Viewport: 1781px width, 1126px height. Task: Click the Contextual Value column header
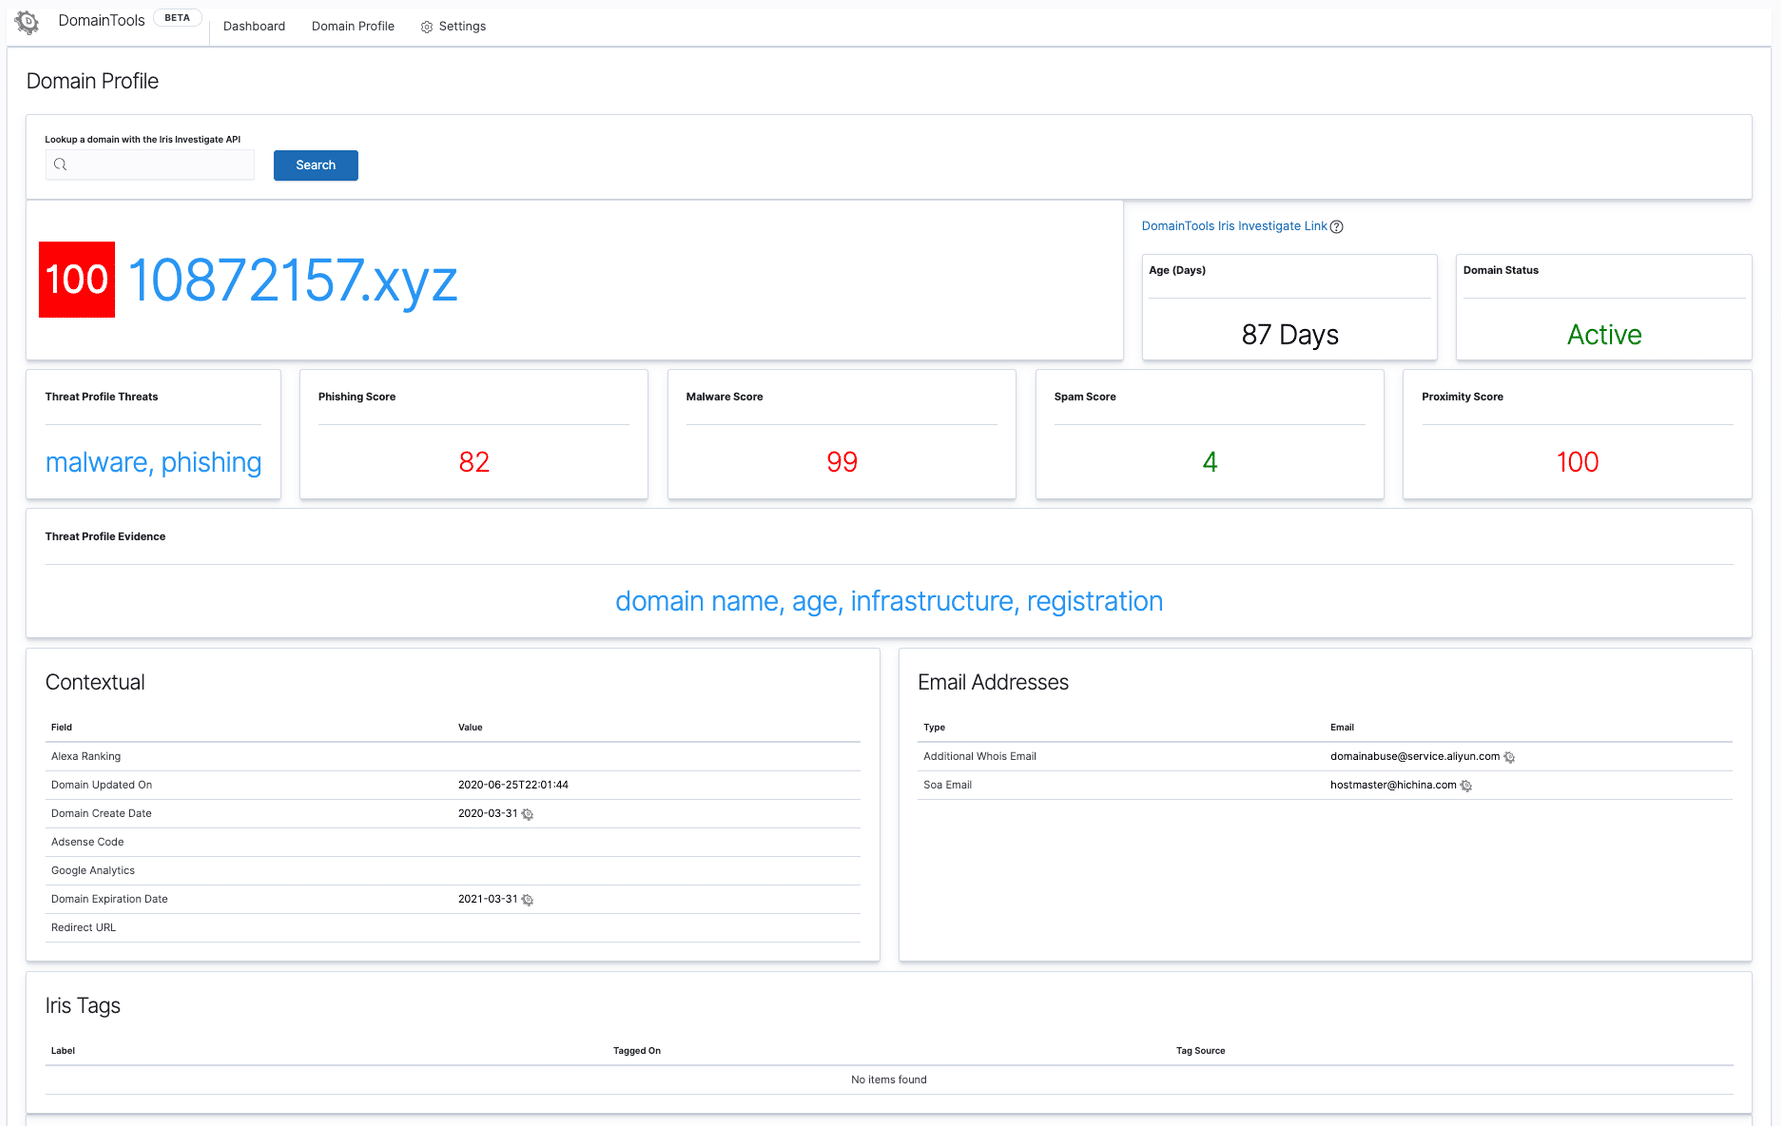(470, 728)
